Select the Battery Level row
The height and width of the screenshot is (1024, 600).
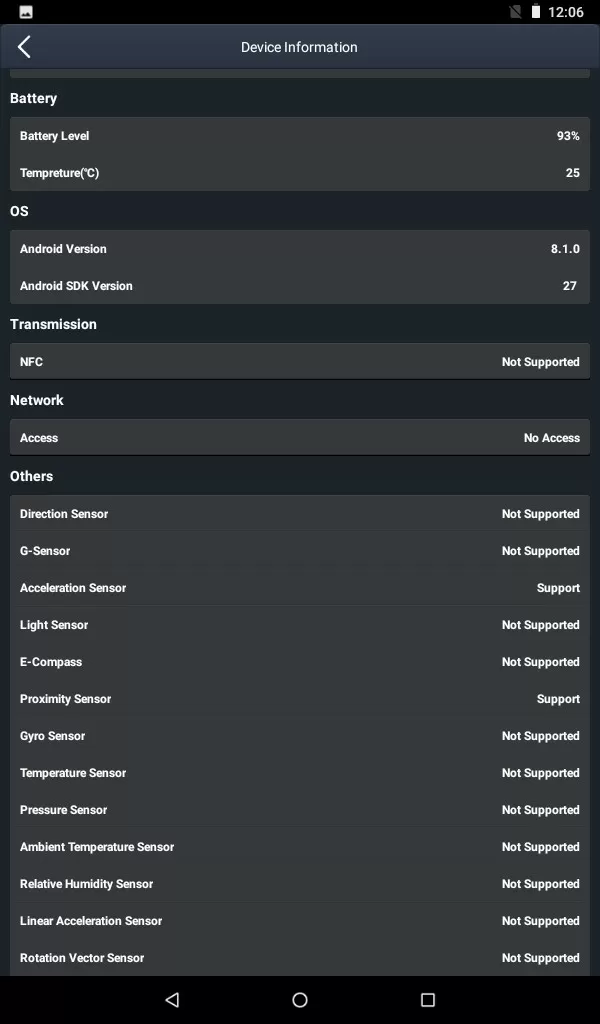tap(300, 136)
